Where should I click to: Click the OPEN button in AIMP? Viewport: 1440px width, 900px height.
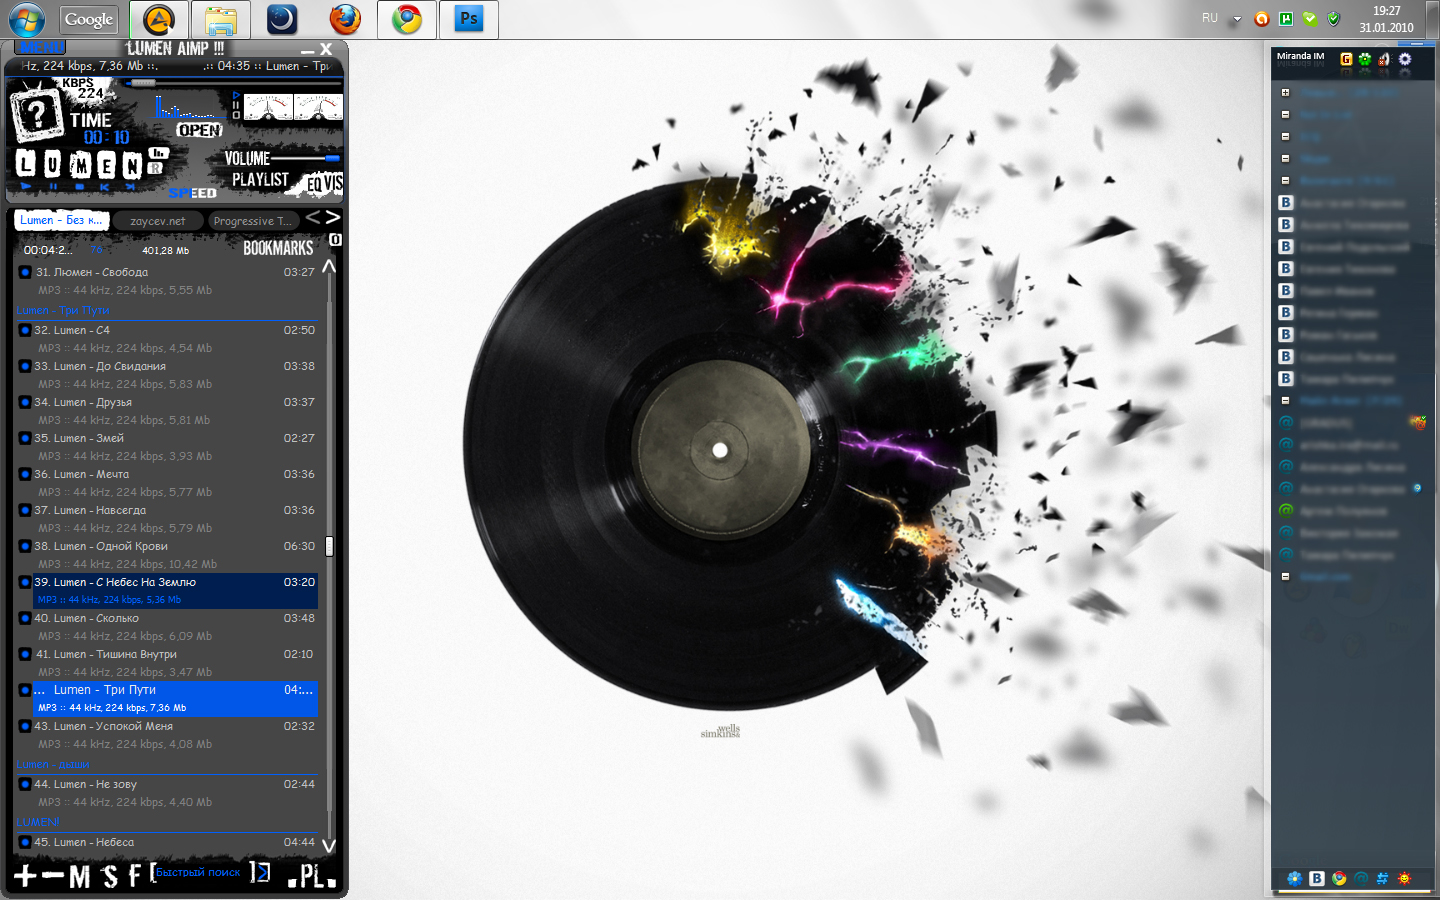[x=199, y=130]
